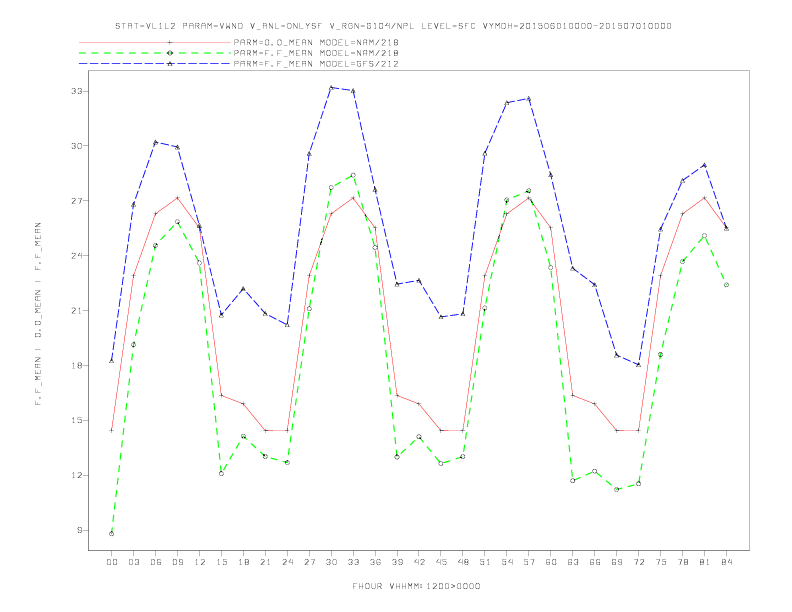Click blue GFS triangle data point at hour 57

pos(529,98)
